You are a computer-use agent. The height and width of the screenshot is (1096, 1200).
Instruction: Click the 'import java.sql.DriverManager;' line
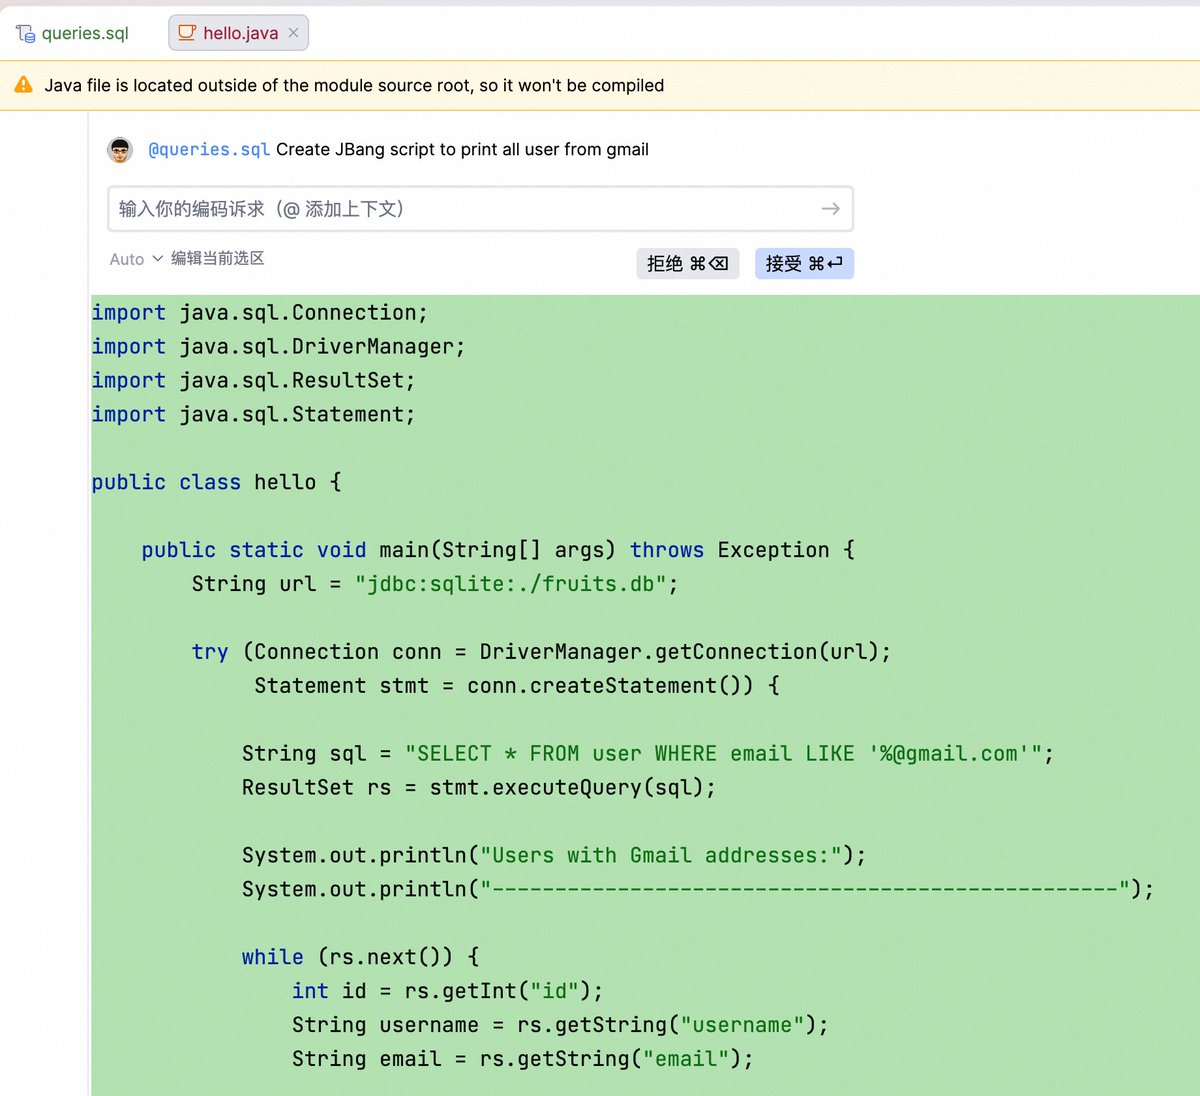coord(278,347)
